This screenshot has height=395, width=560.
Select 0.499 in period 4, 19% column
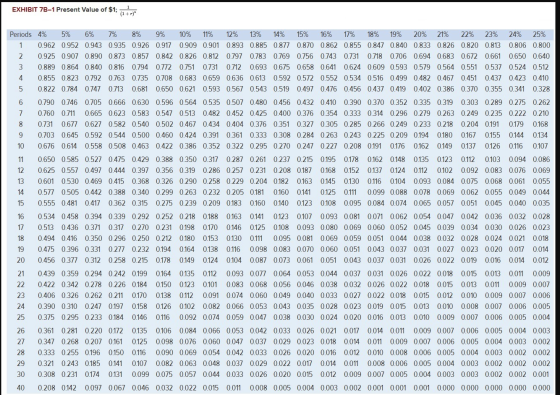398,78
